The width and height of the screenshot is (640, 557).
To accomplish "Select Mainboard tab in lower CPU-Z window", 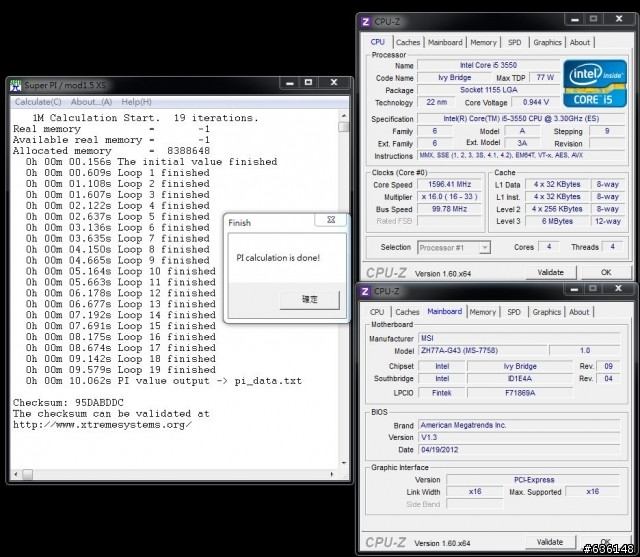I will click(x=444, y=312).
